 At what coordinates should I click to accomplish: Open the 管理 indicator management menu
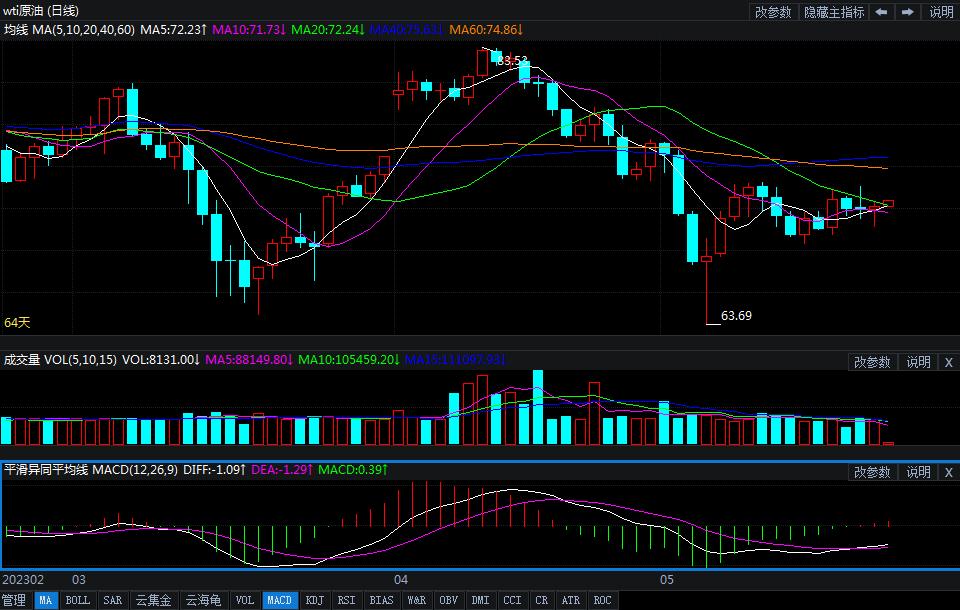tap(15, 600)
